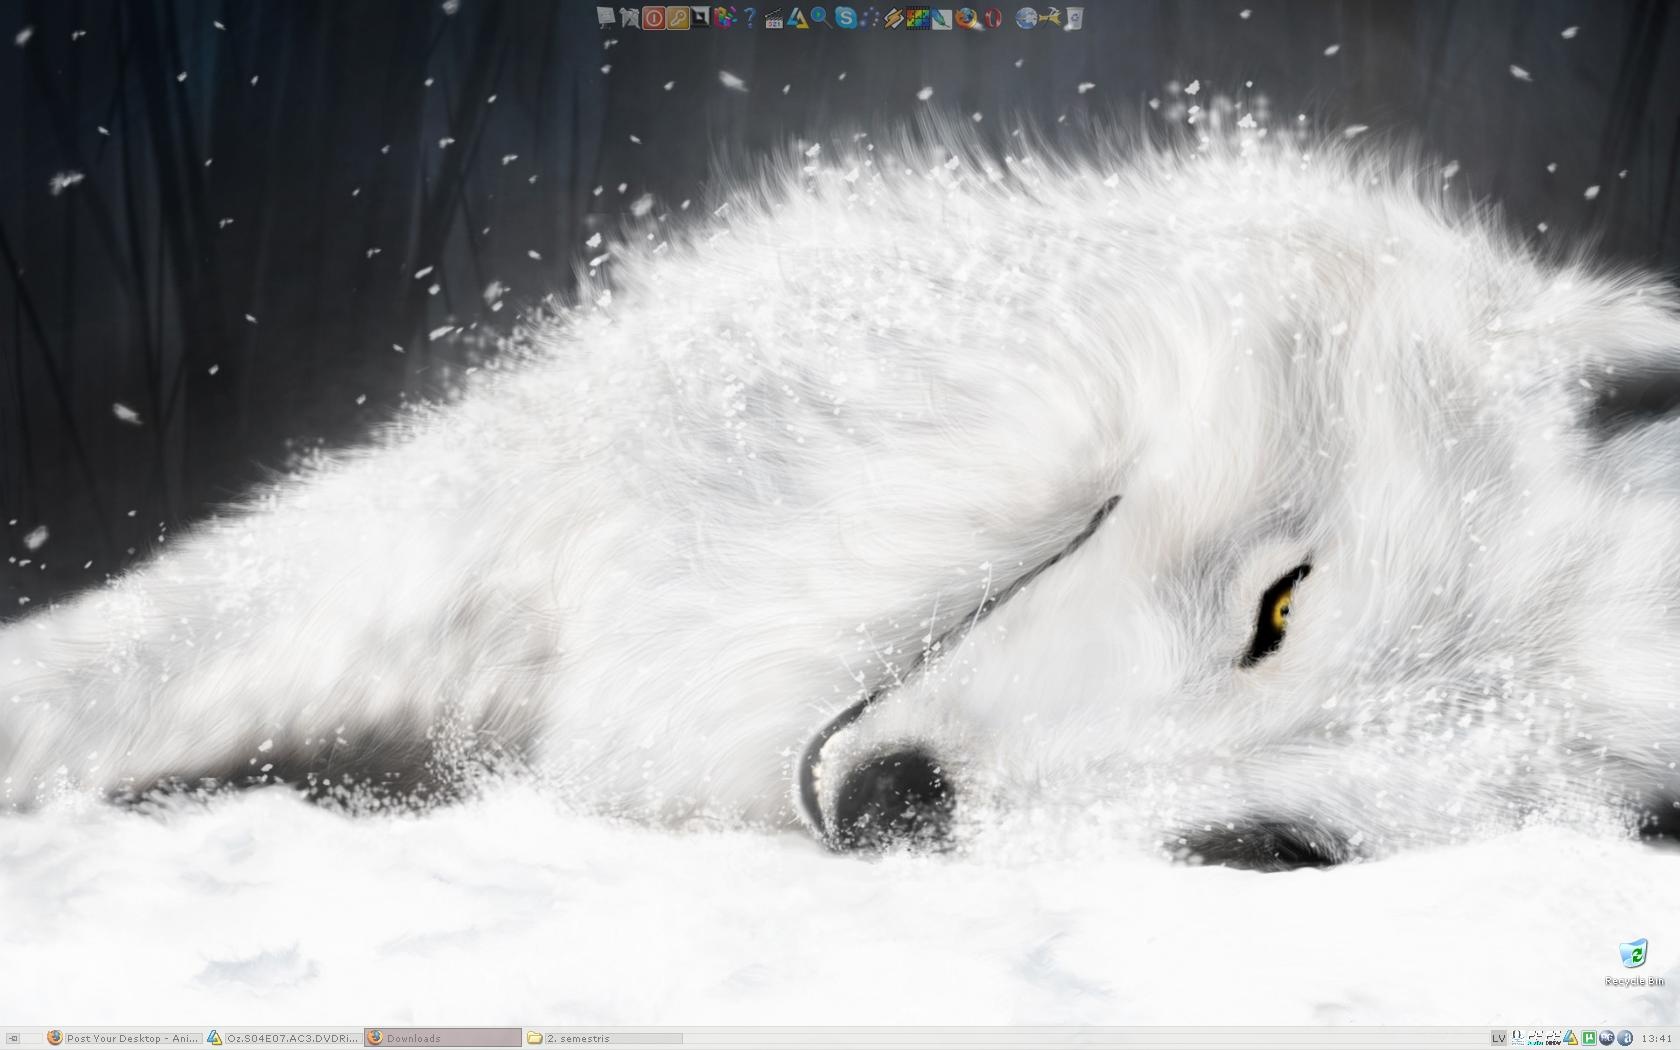Open the magnifier search dock icon
This screenshot has width=1680, height=1050.
822,18
